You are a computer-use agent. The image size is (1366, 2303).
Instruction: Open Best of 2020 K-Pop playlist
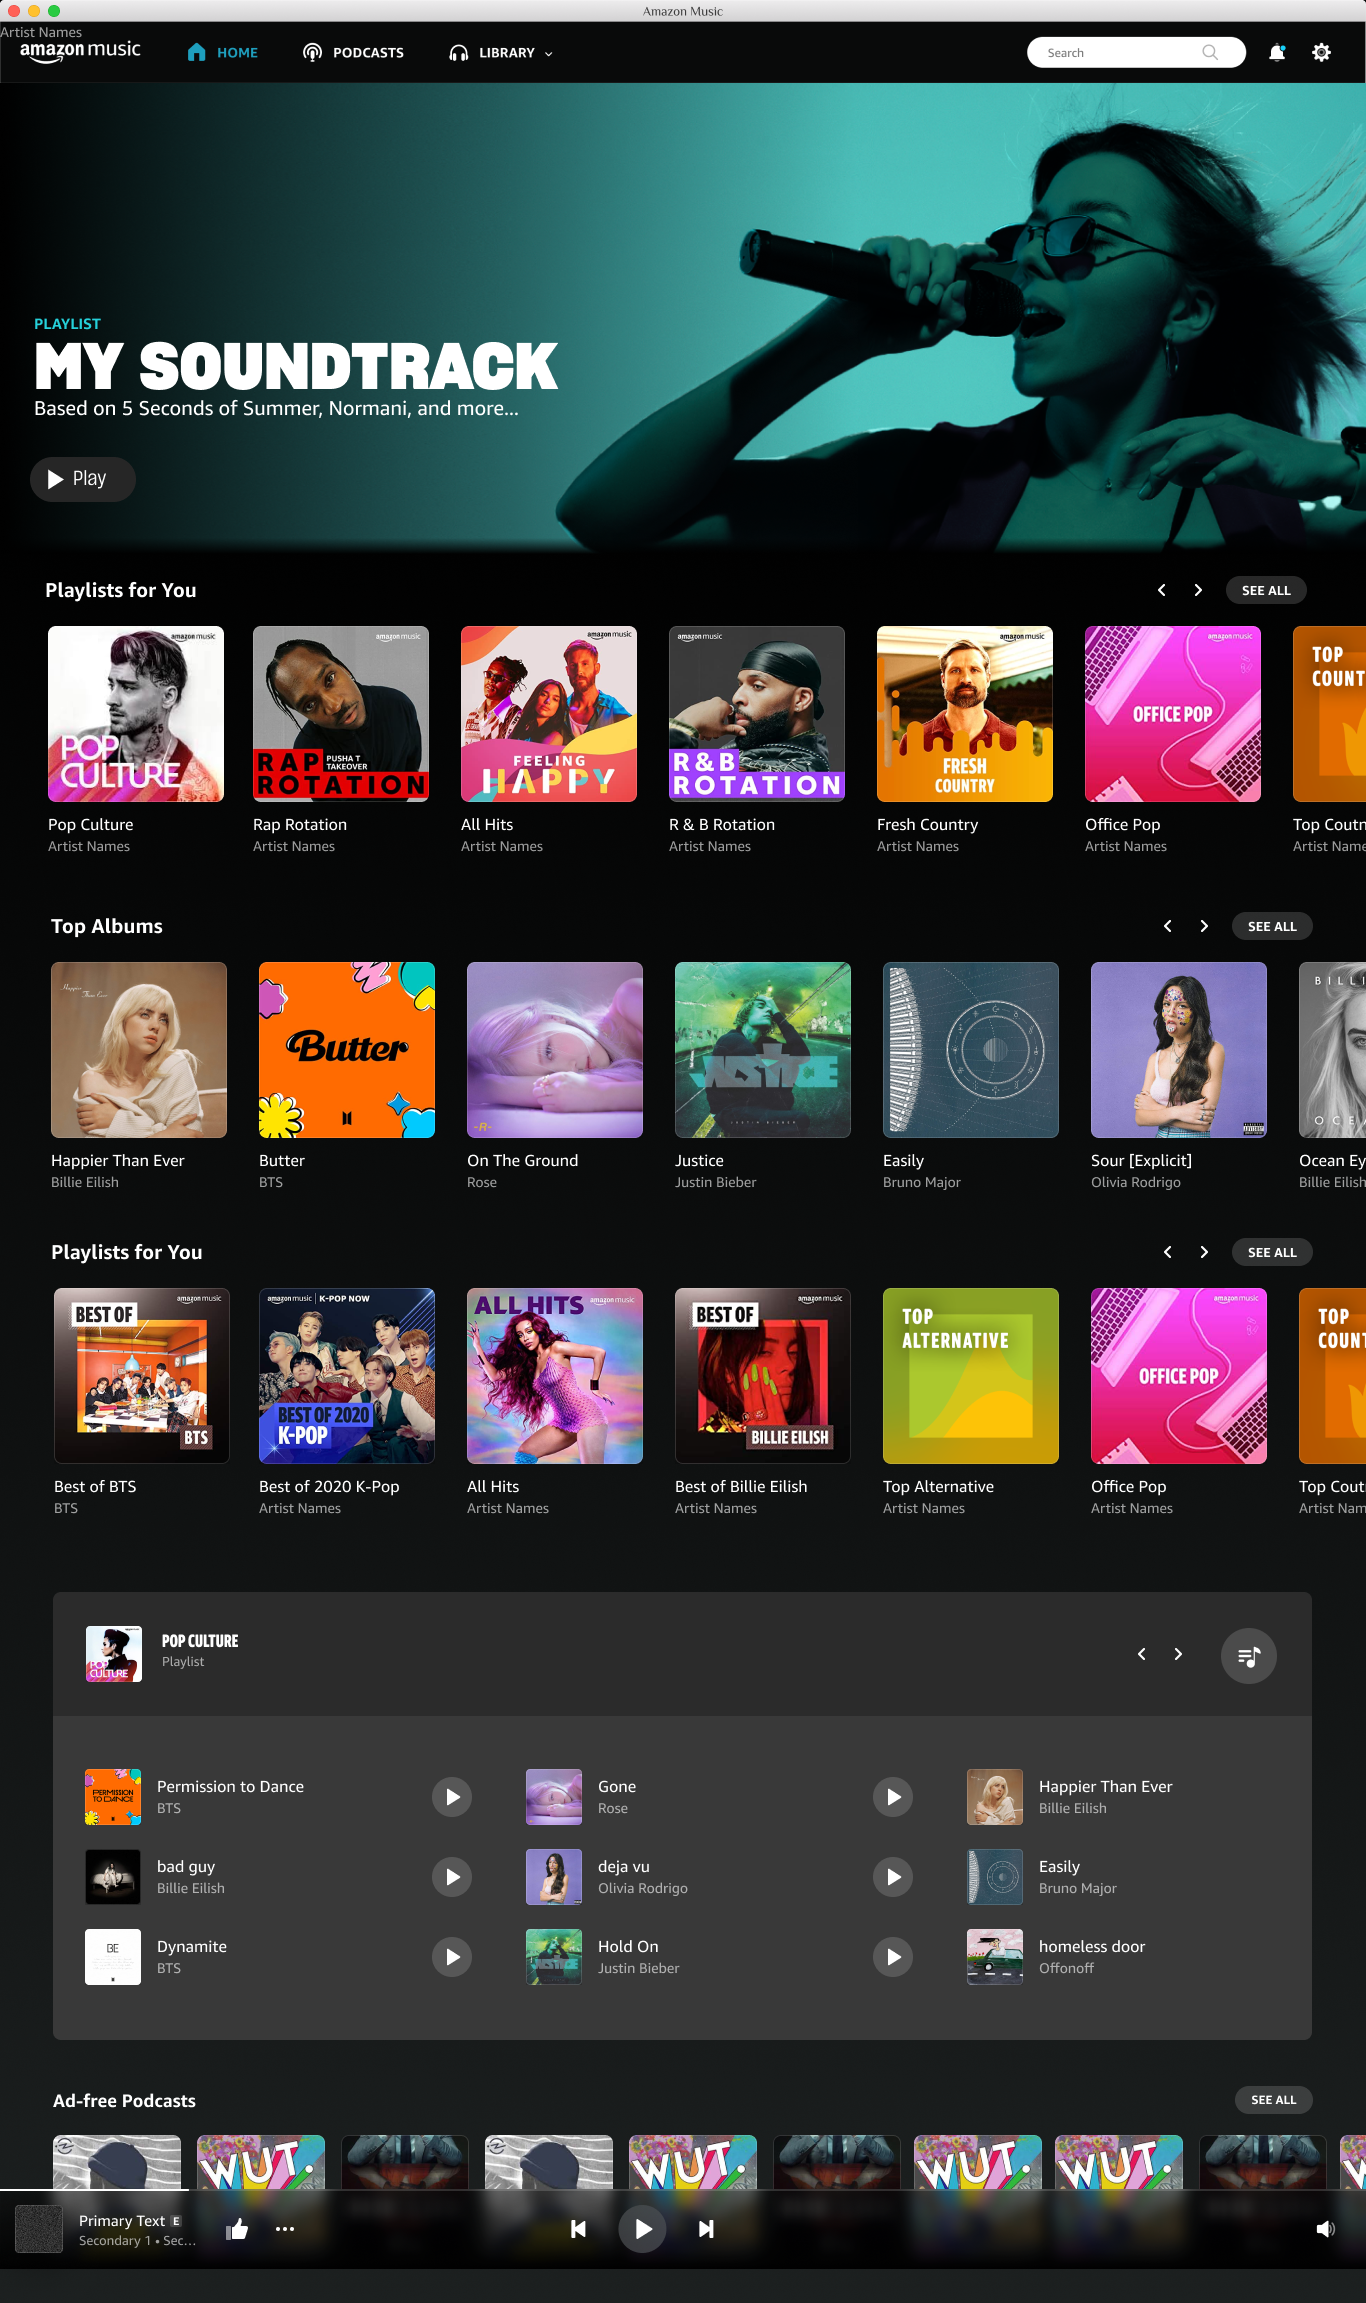pos(347,1376)
